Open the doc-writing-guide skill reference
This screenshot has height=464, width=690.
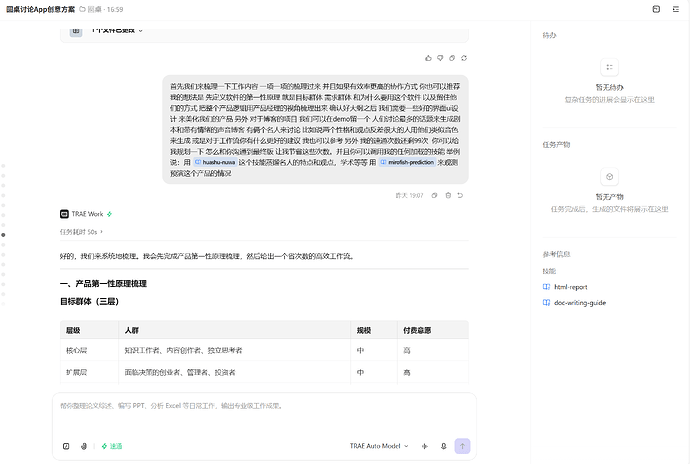(580, 303)
